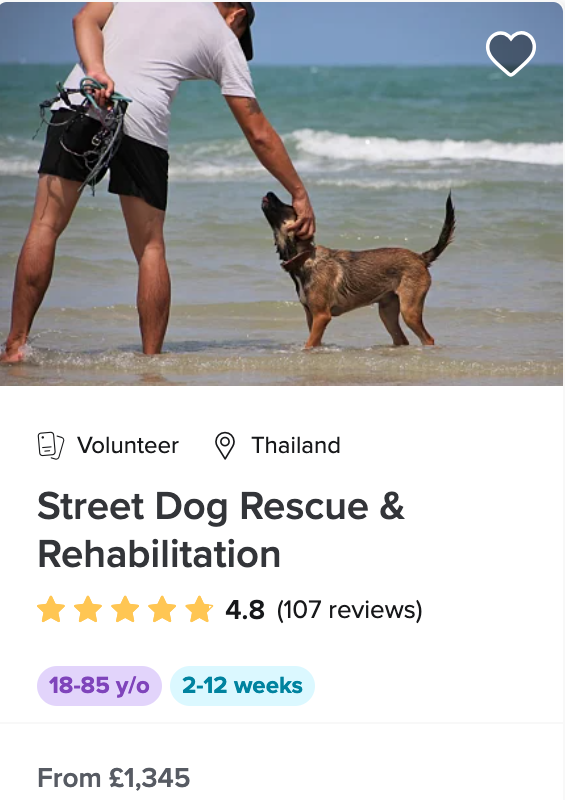Click the first rating star

click(x=51, y=609)
